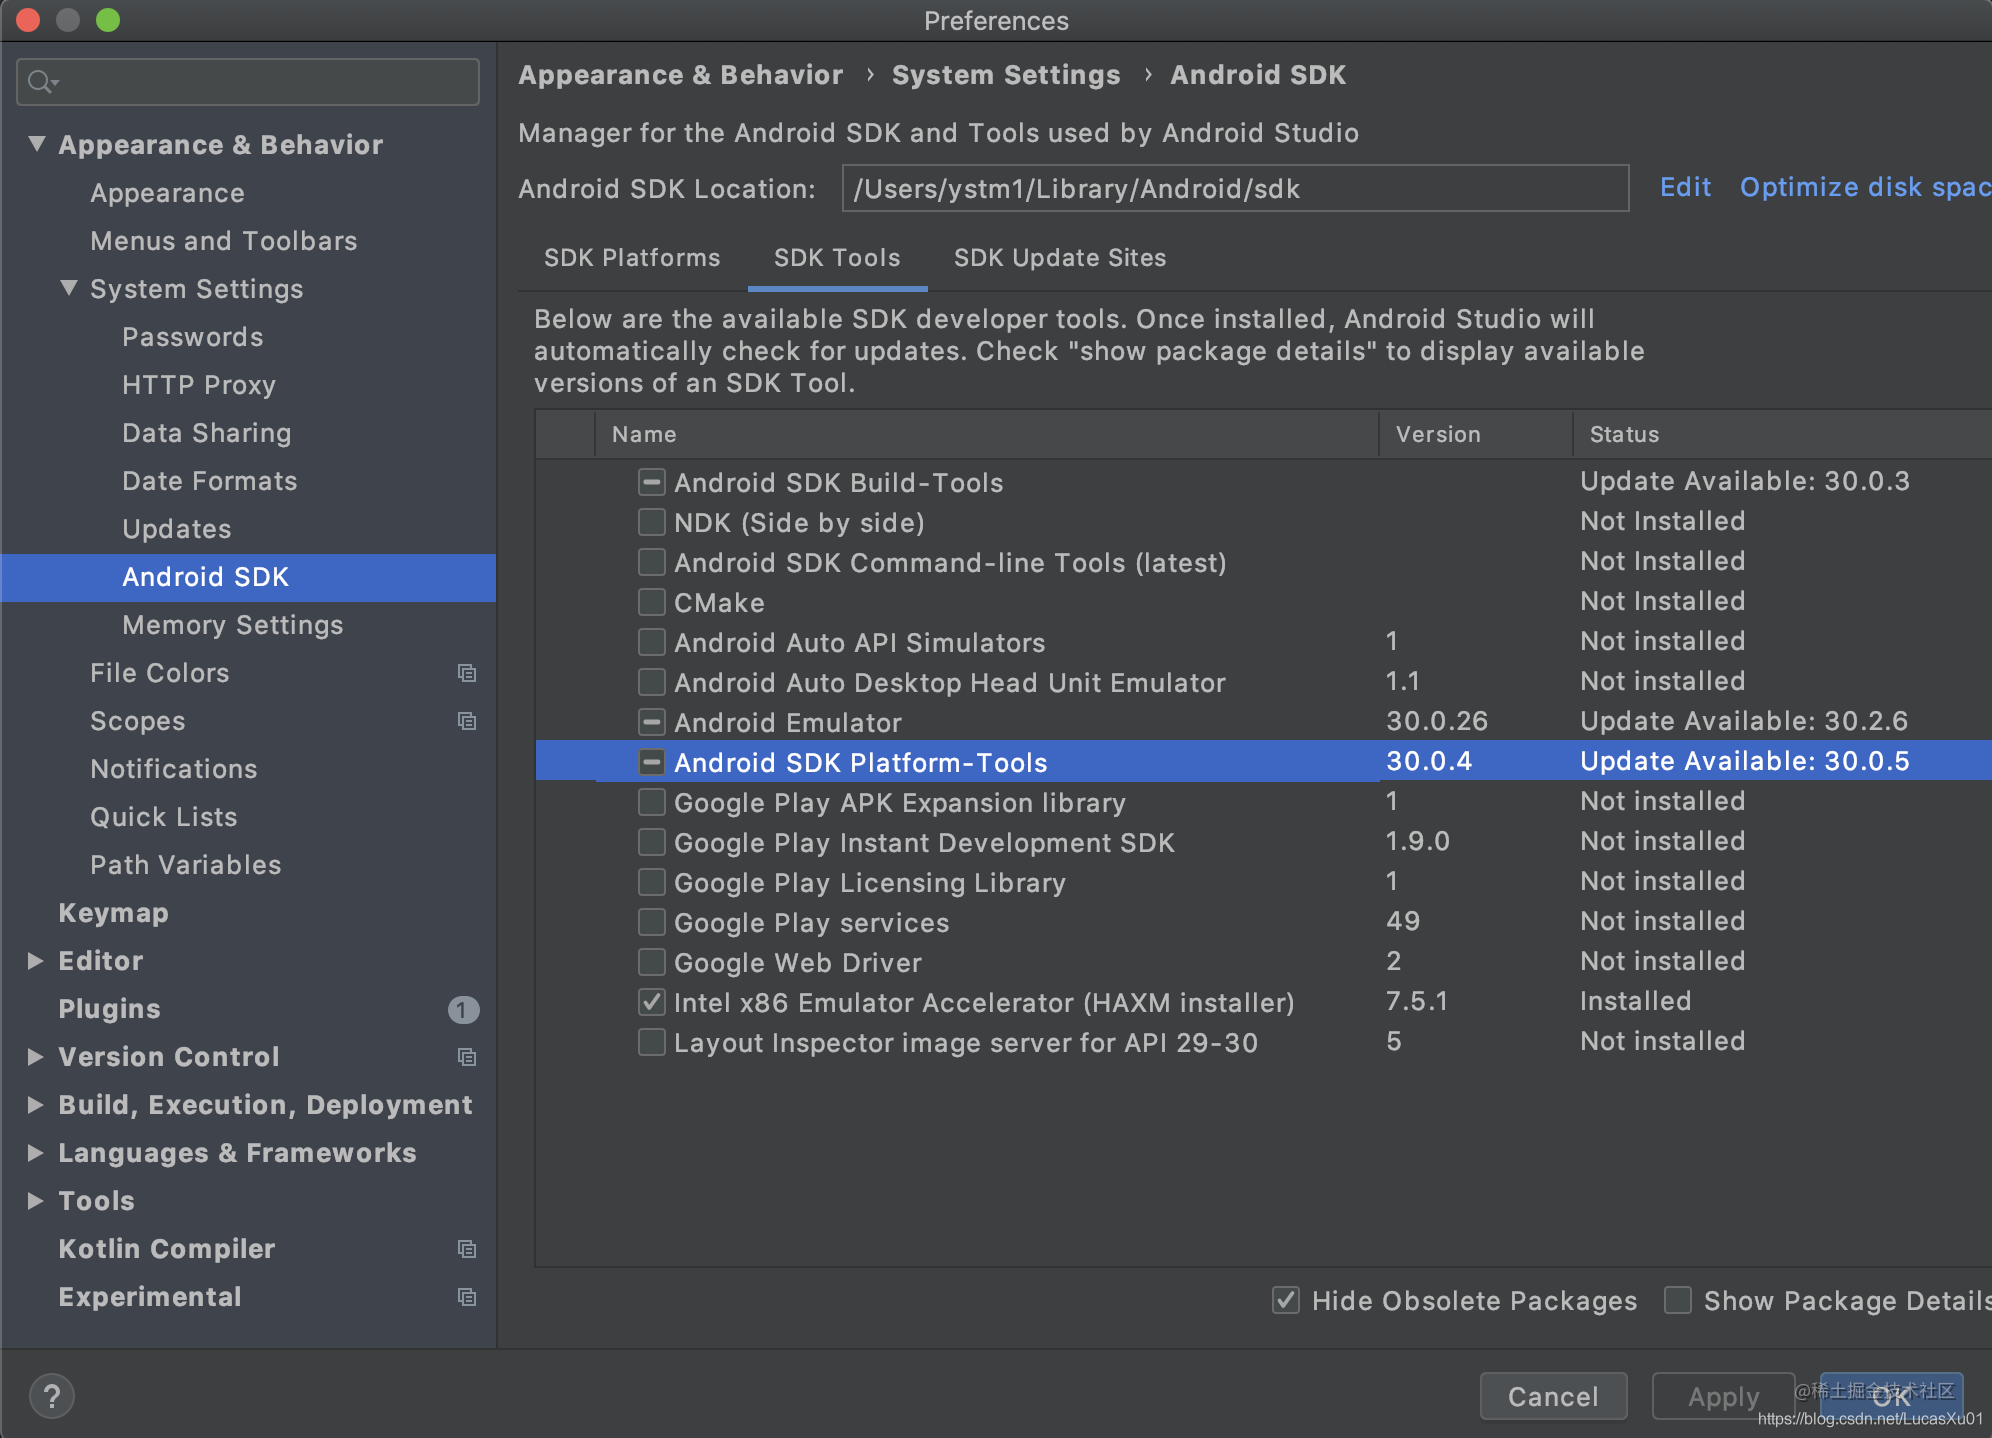The image size is (1992, 1438).
Task: Click project-level icon next to Kotlin Compiler
Action: pos(466,1249)
